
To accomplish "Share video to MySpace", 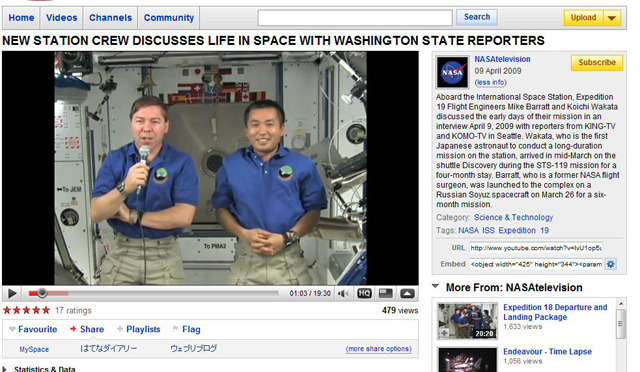I will click(34, 349).
